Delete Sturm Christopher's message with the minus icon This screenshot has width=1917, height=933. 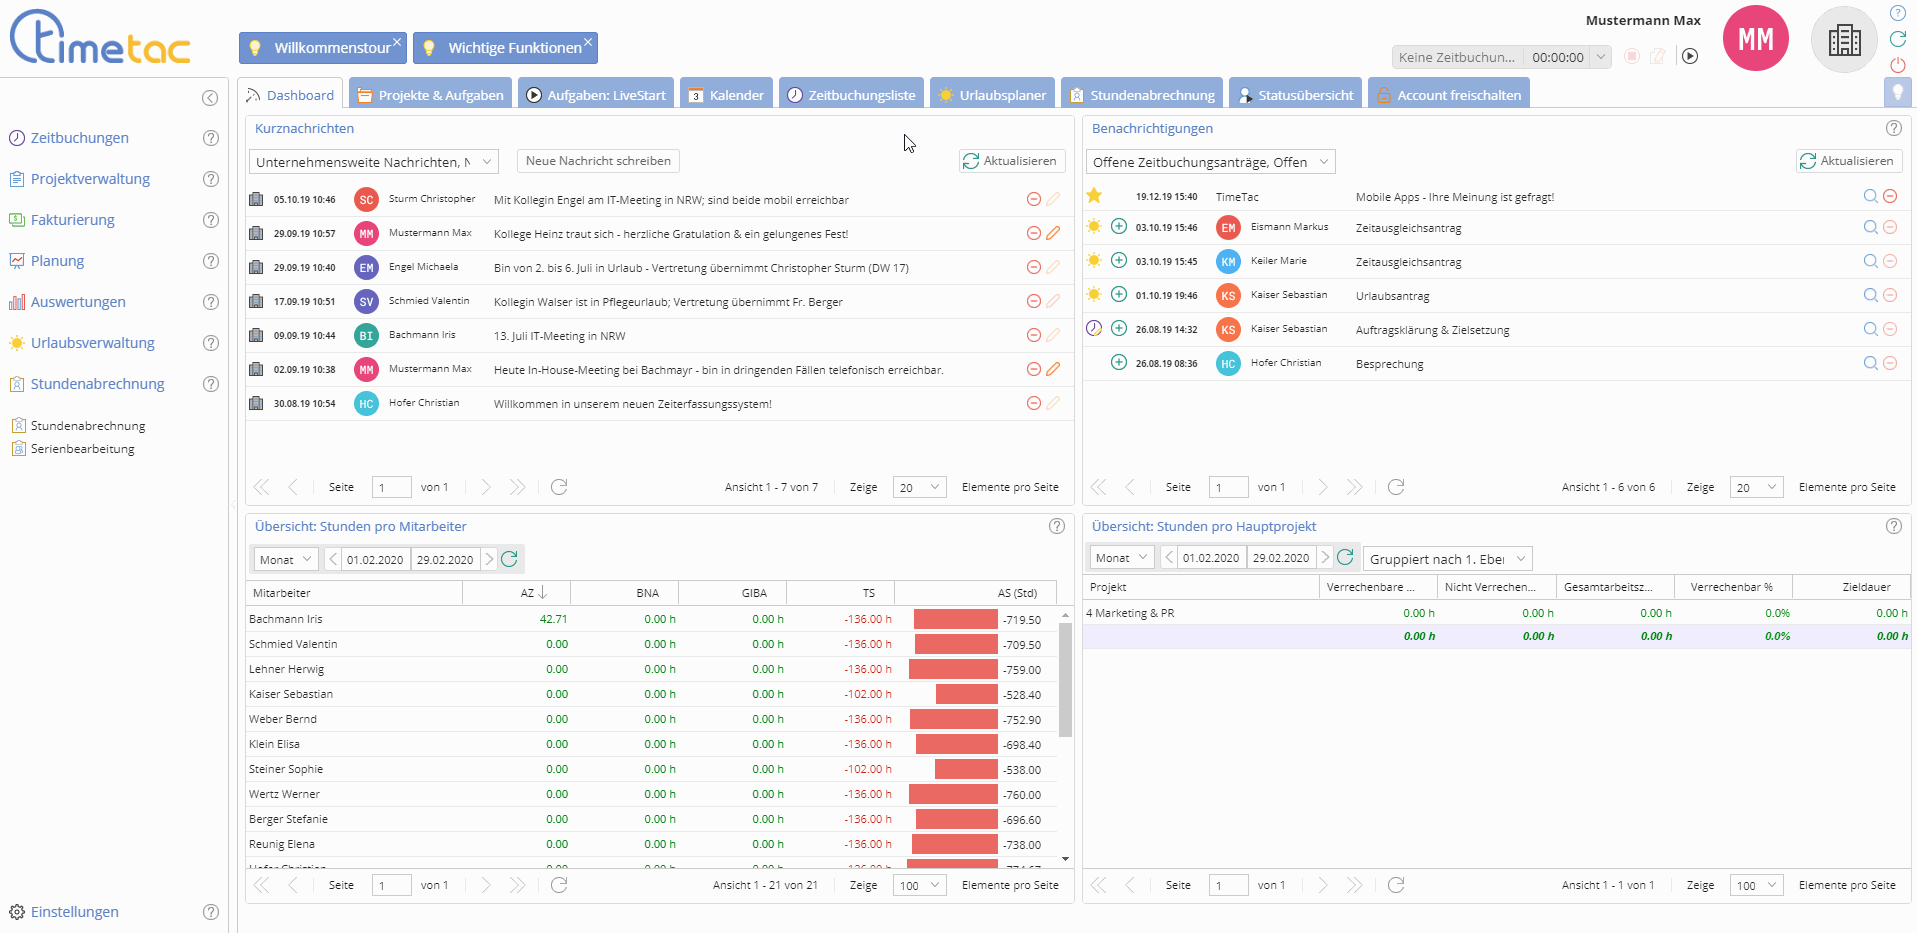point(1034,200)
